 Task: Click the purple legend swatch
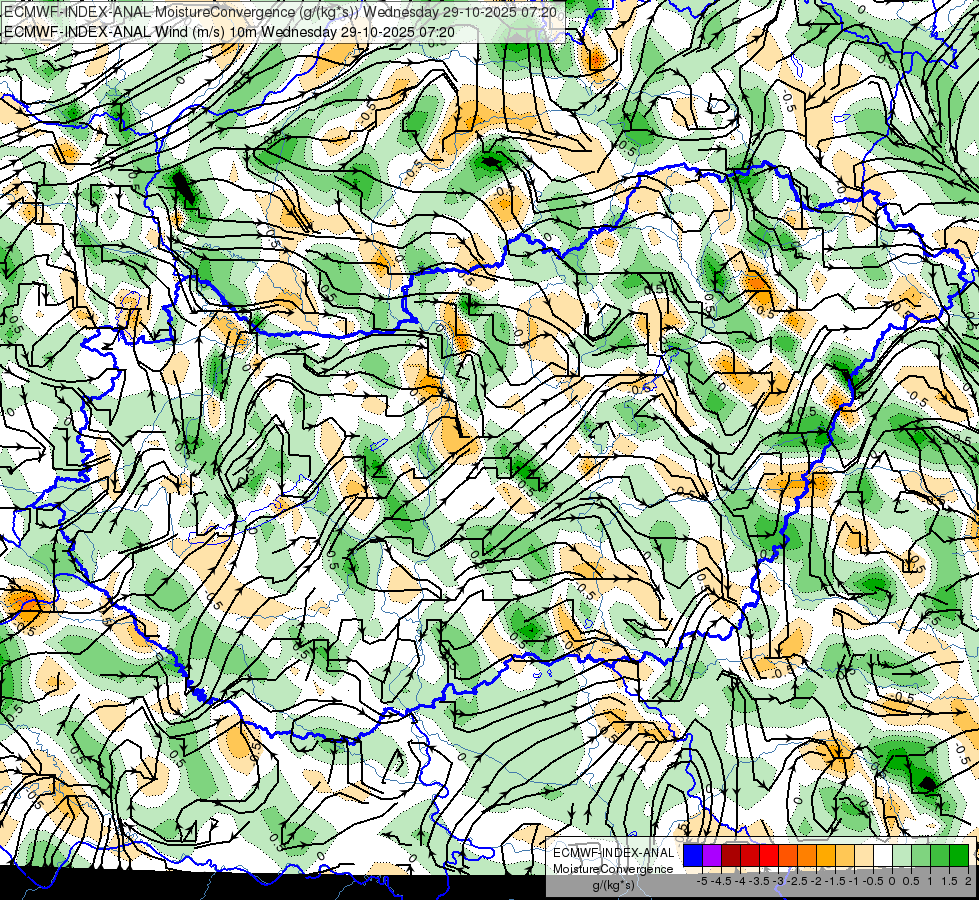[x=712, y=856]
